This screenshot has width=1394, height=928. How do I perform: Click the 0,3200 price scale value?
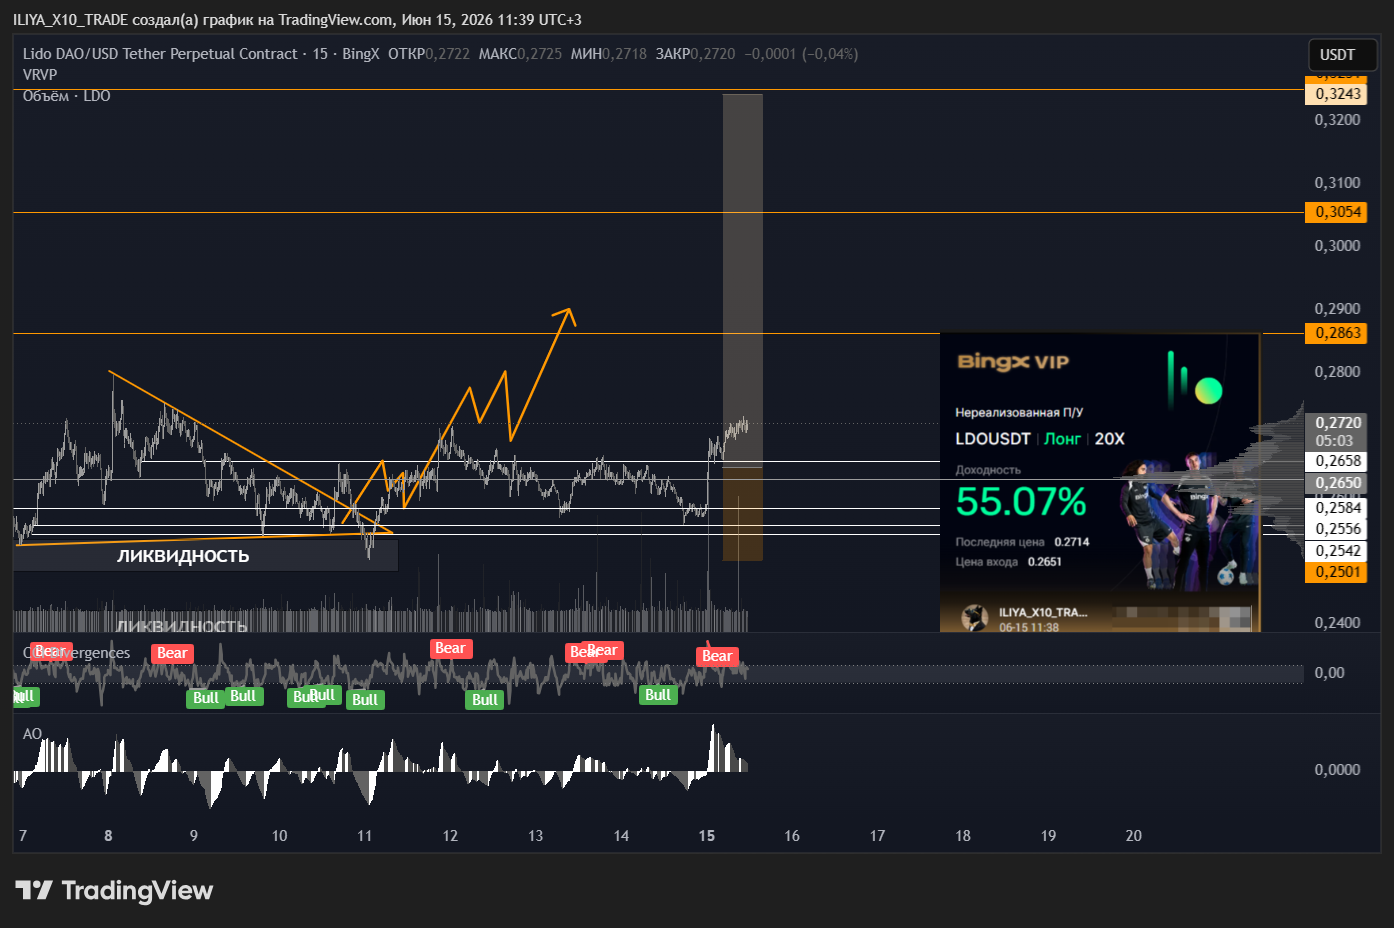click(1338, 120)
